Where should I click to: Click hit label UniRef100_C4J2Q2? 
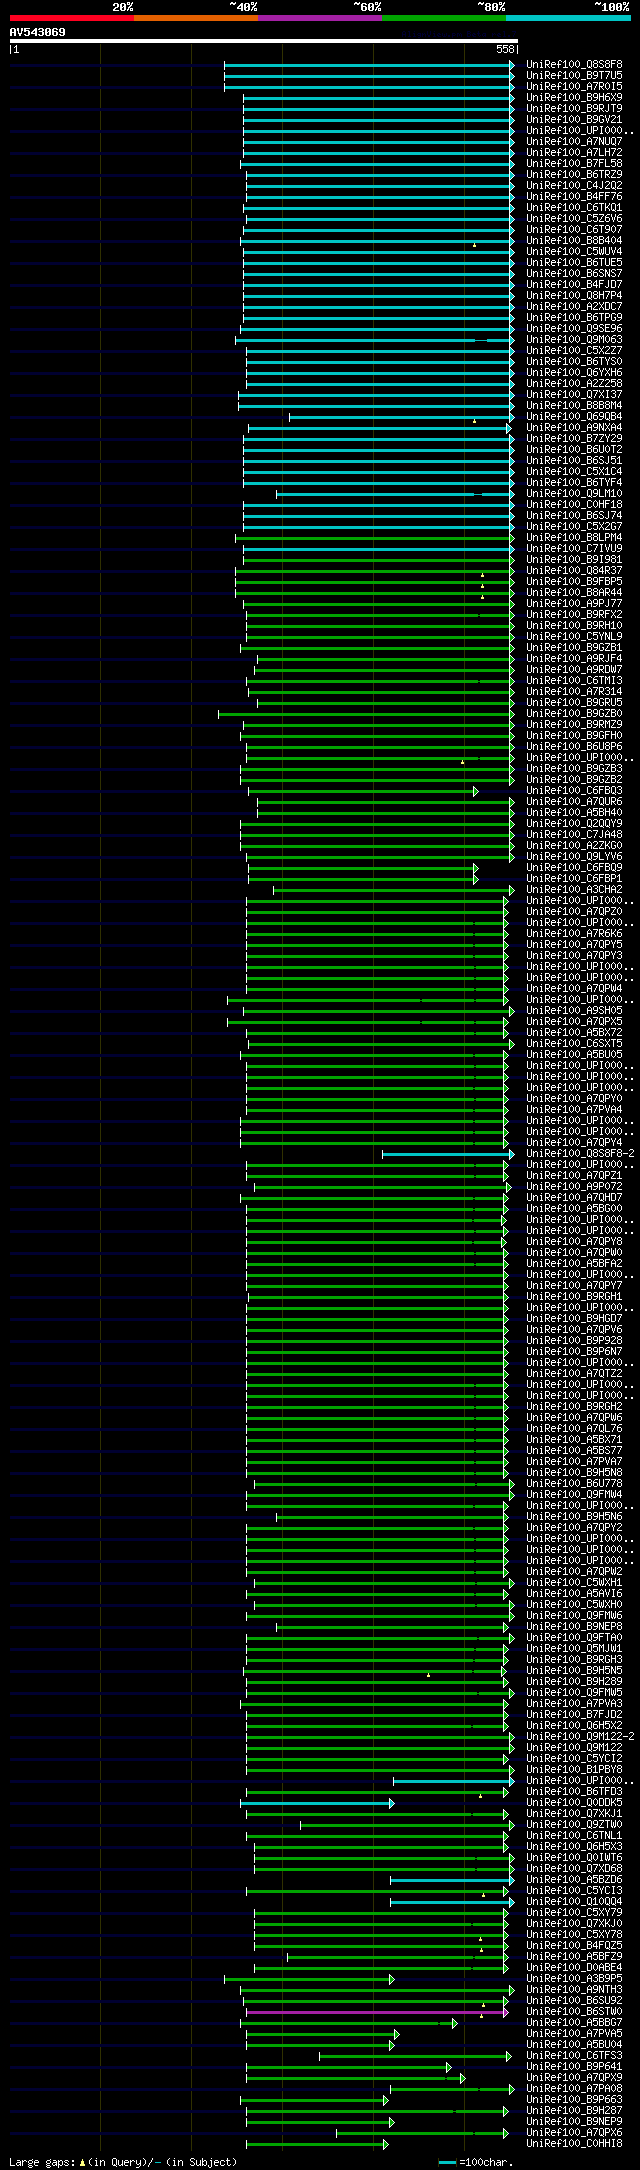[574, 185]
